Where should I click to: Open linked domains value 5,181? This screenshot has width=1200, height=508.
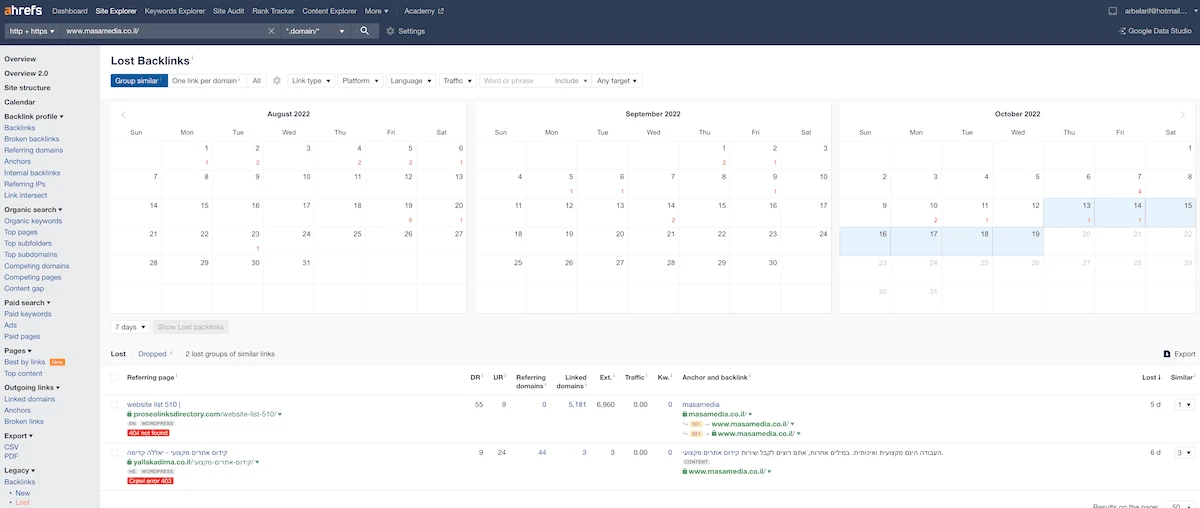click(577, 404)
